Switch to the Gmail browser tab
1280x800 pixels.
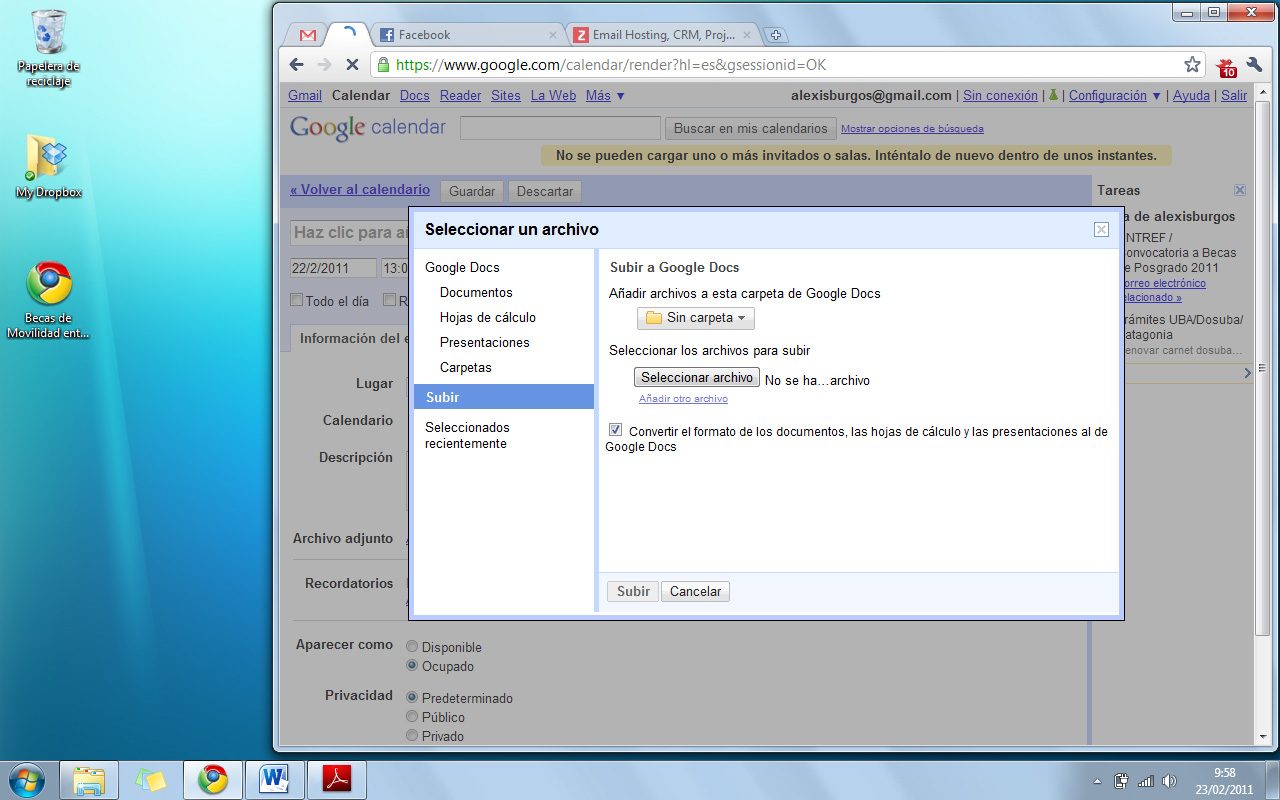(x=308, y=35)
